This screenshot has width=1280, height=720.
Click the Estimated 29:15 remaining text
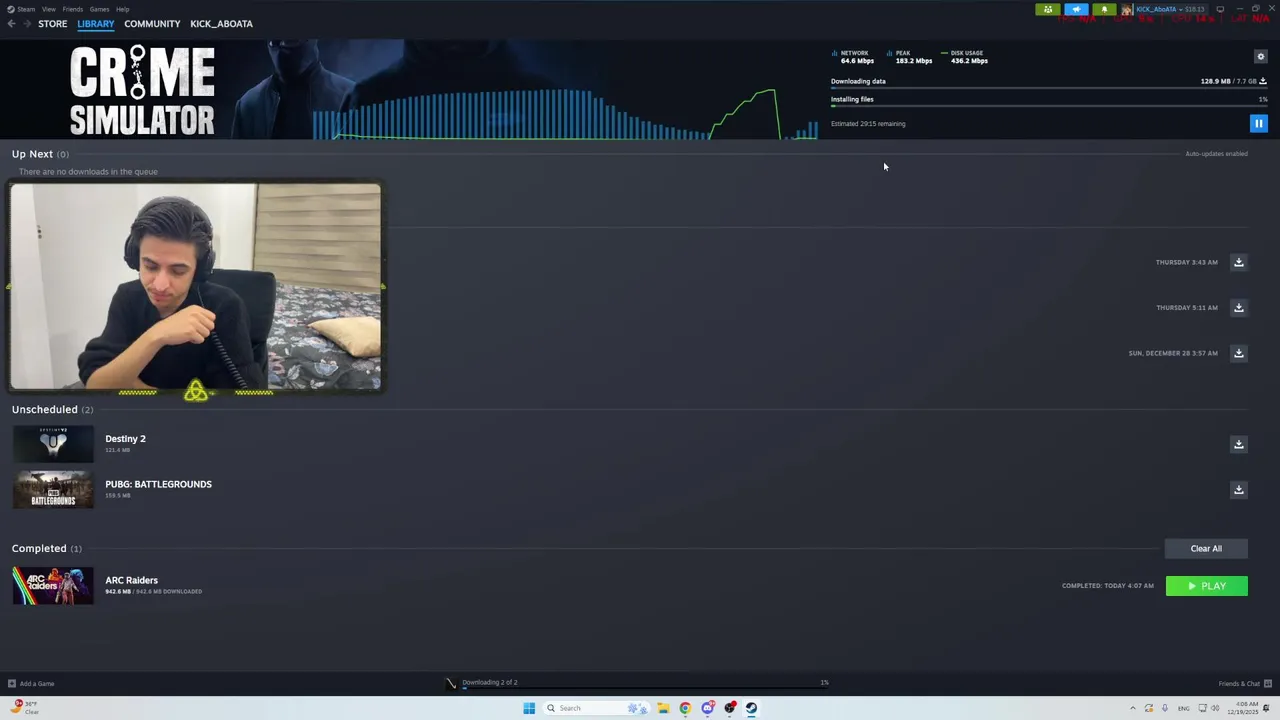click(x=868, y=124)
